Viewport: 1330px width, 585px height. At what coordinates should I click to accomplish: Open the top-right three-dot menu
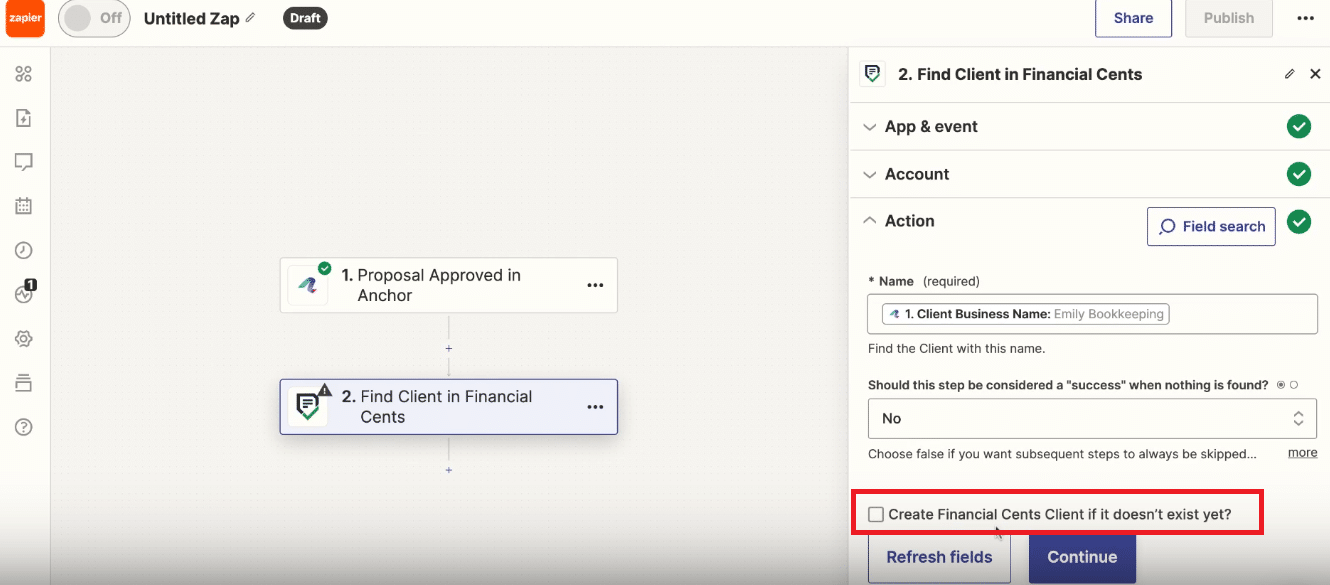[x=1305, y=18]
